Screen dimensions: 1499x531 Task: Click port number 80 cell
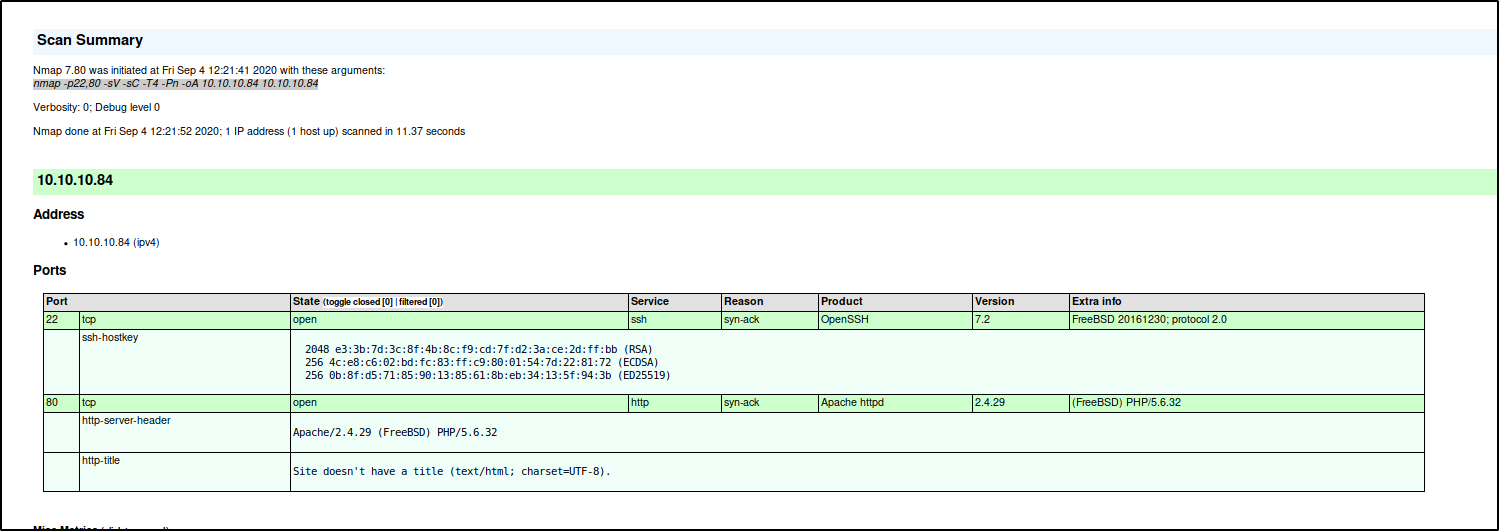(62, 403)
